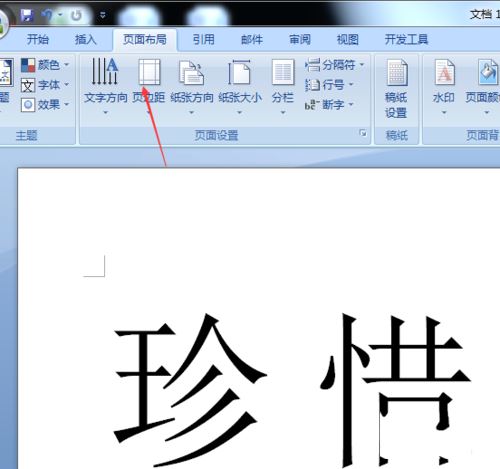Expand the 颜色 dropdown arrow
This screenshot has height=469, width=500.
coord(66,65)
